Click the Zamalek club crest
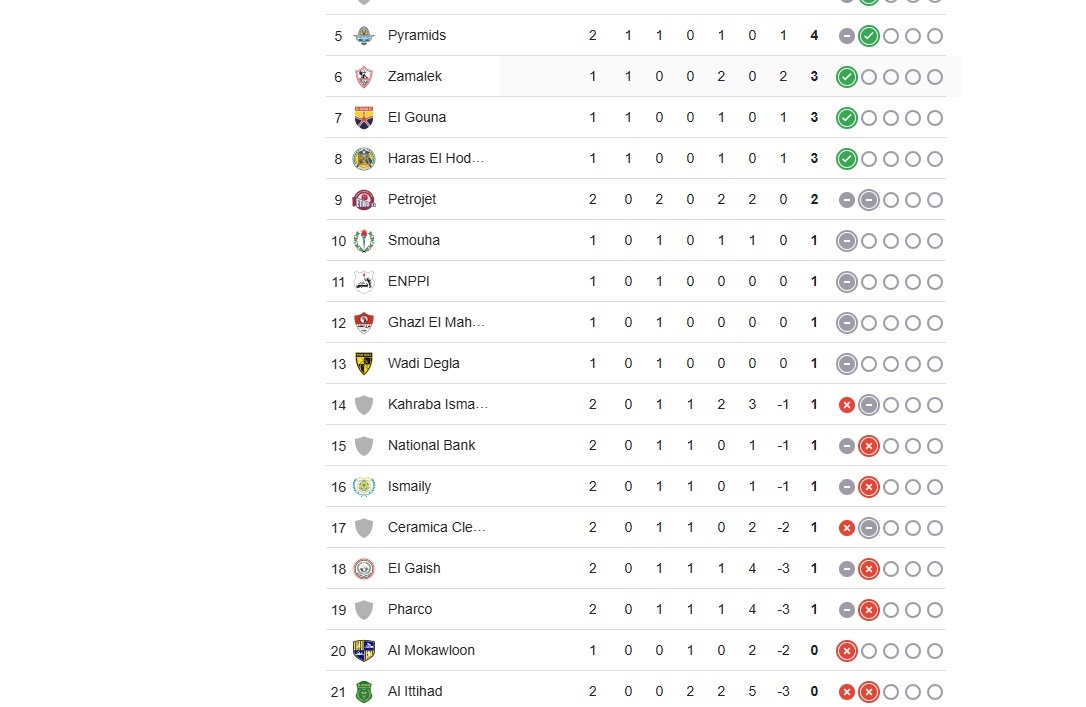This screenshot has width=1086, height=707. click(364, 76)
